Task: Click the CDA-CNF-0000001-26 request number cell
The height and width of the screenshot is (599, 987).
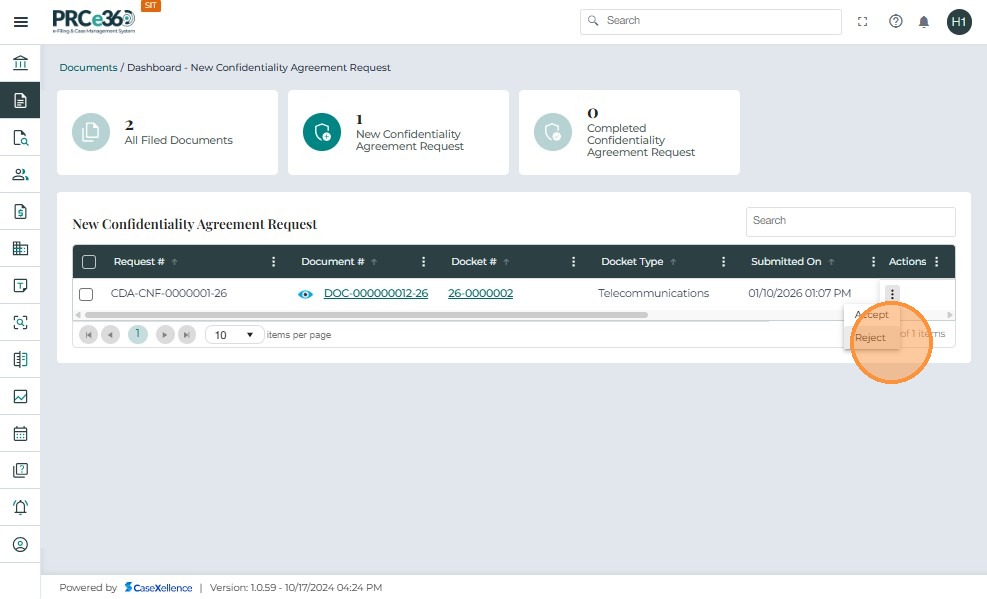Action: click(169, 293)
